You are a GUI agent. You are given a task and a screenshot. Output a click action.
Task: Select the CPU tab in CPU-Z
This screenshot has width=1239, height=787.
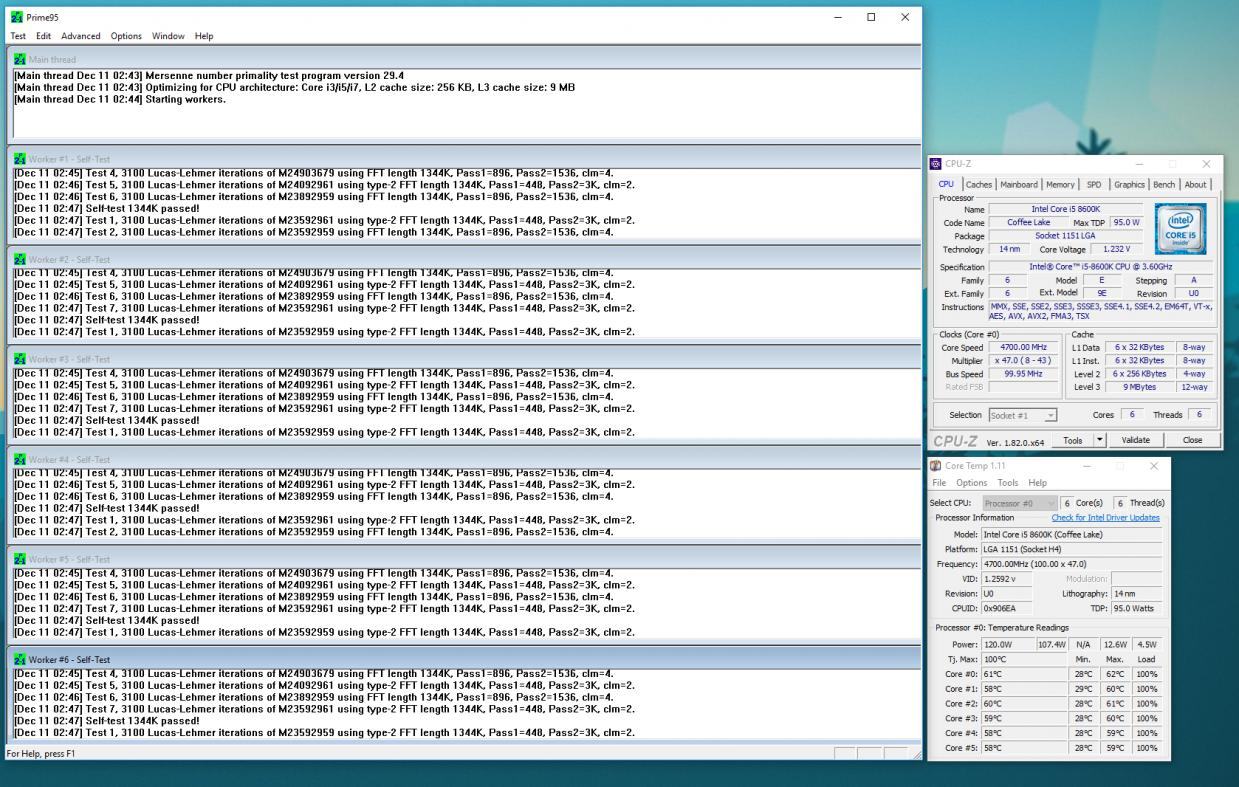pyautogui.click(x=946, y=184)
